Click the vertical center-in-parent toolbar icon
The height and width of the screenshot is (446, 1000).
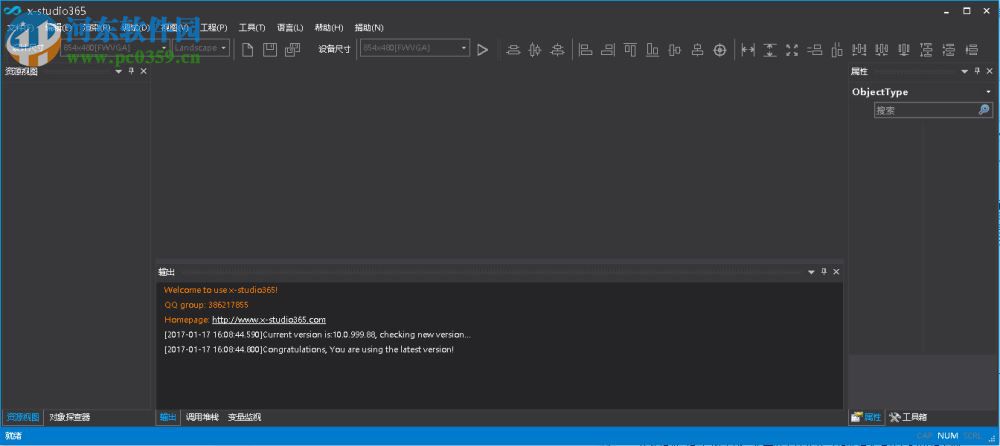(535, 50)
